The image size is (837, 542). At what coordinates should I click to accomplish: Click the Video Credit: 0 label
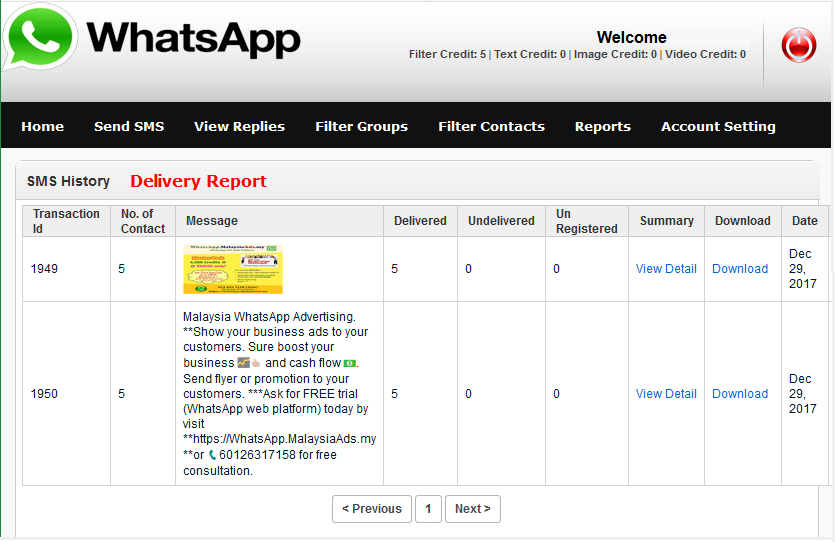point(705,54)
